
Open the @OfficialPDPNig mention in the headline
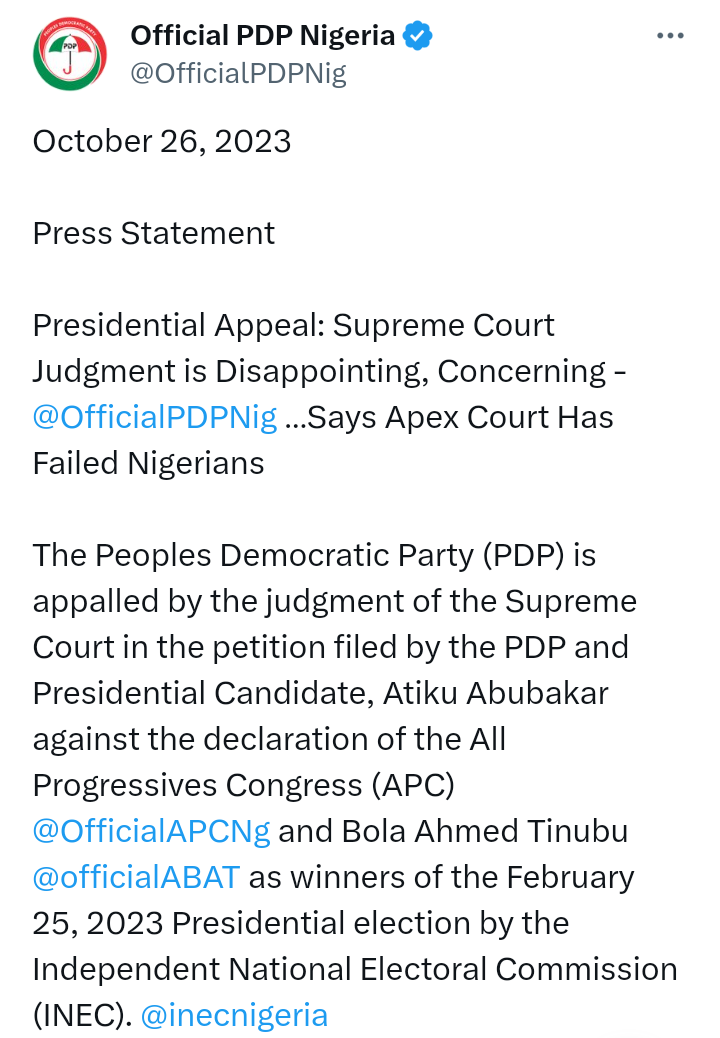pyautogui.click(x=155, y=417)
